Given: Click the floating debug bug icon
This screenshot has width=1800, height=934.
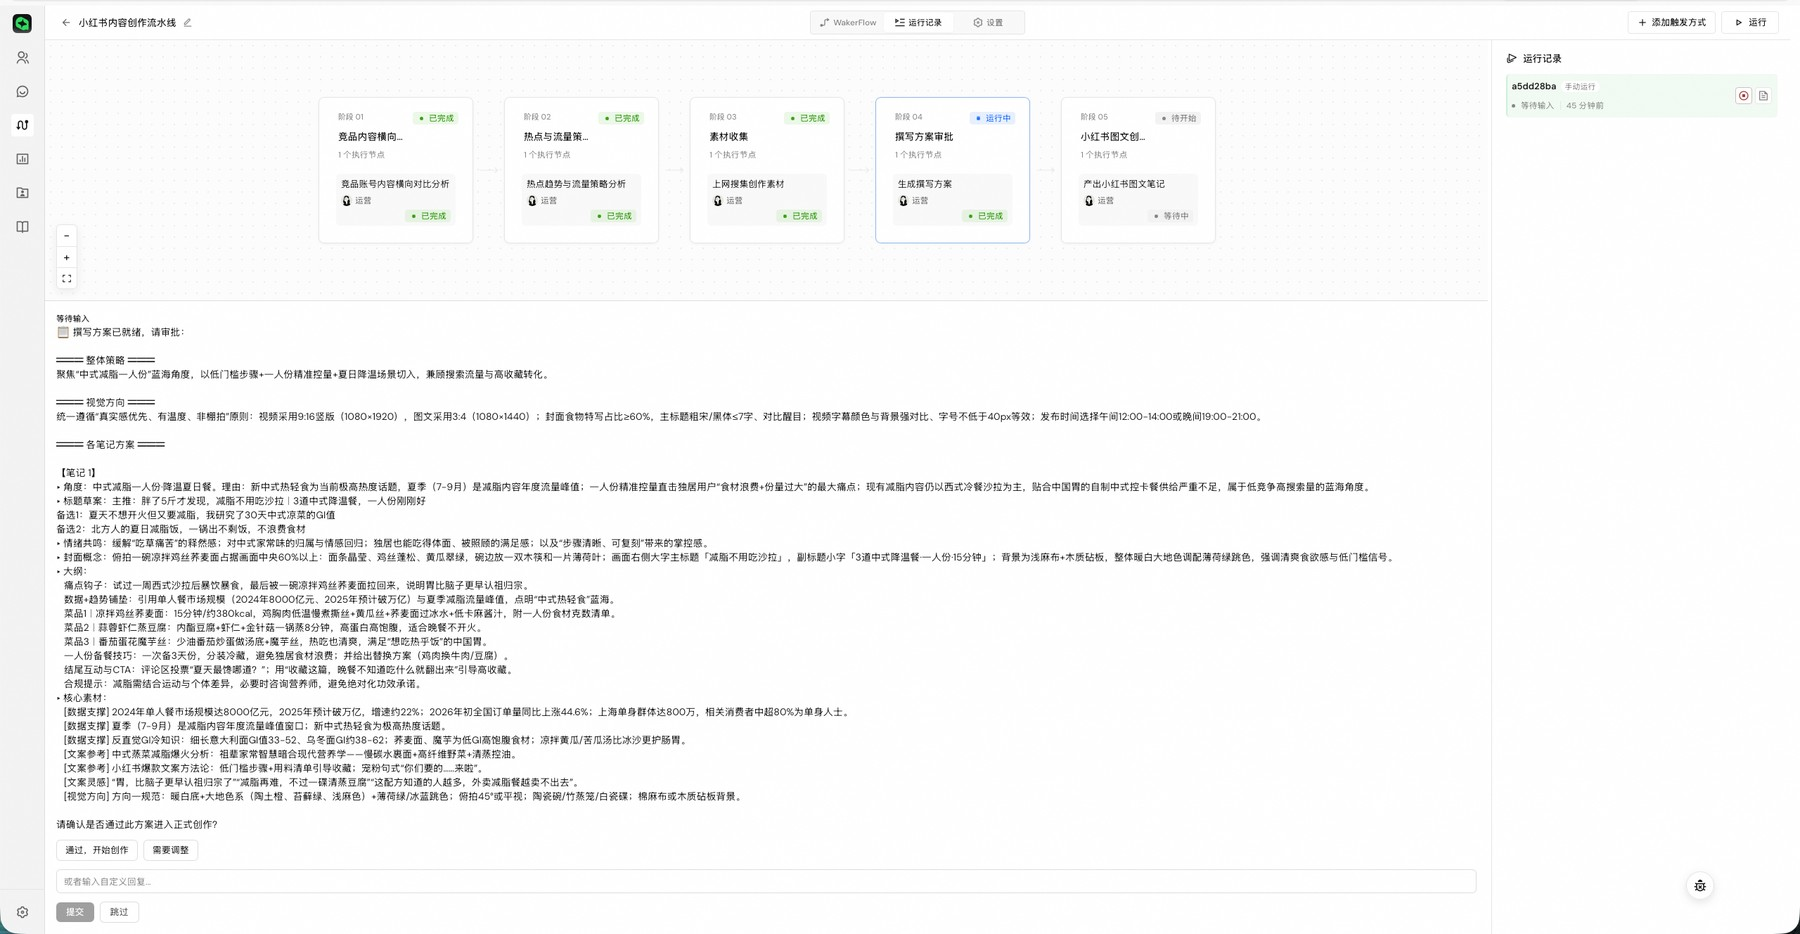Looking at the screenshot, I should pyautogui.click(x=1700, y=886).
